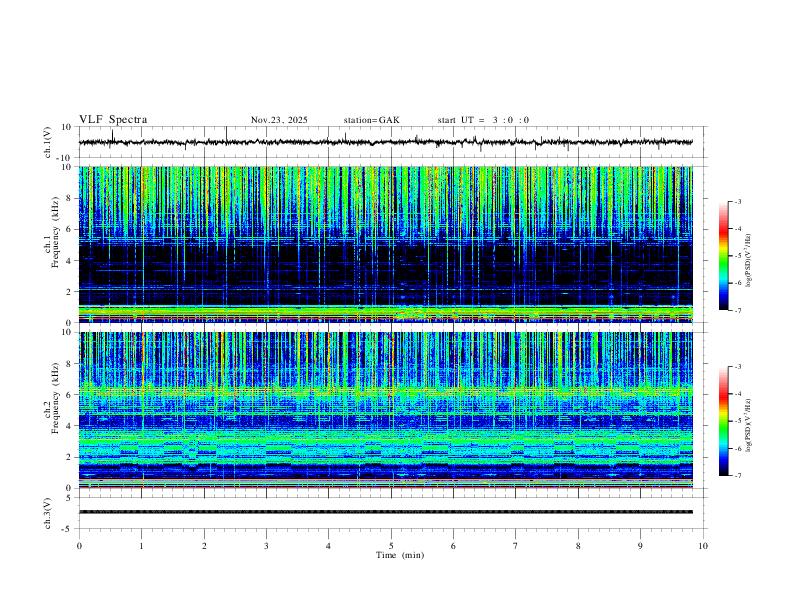
Task: Click the "8" tick on the Time axis
Action: coord(578,546)
